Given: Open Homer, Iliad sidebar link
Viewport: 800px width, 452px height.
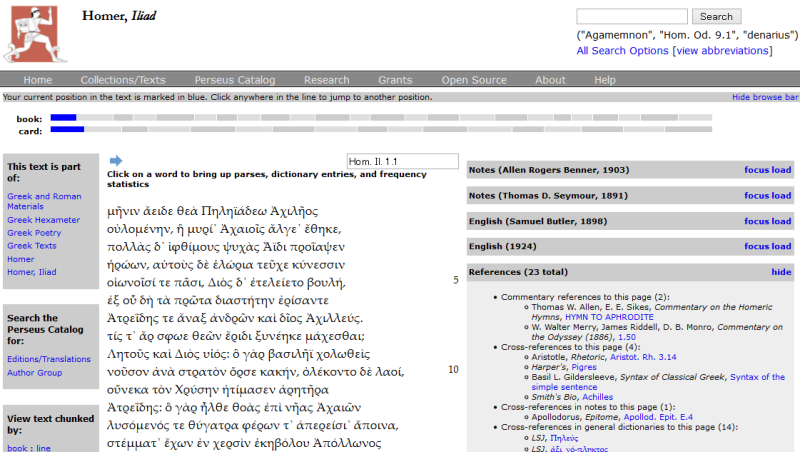Looking at the screenshot, I should pyautogui.click(x=32, y=272).
